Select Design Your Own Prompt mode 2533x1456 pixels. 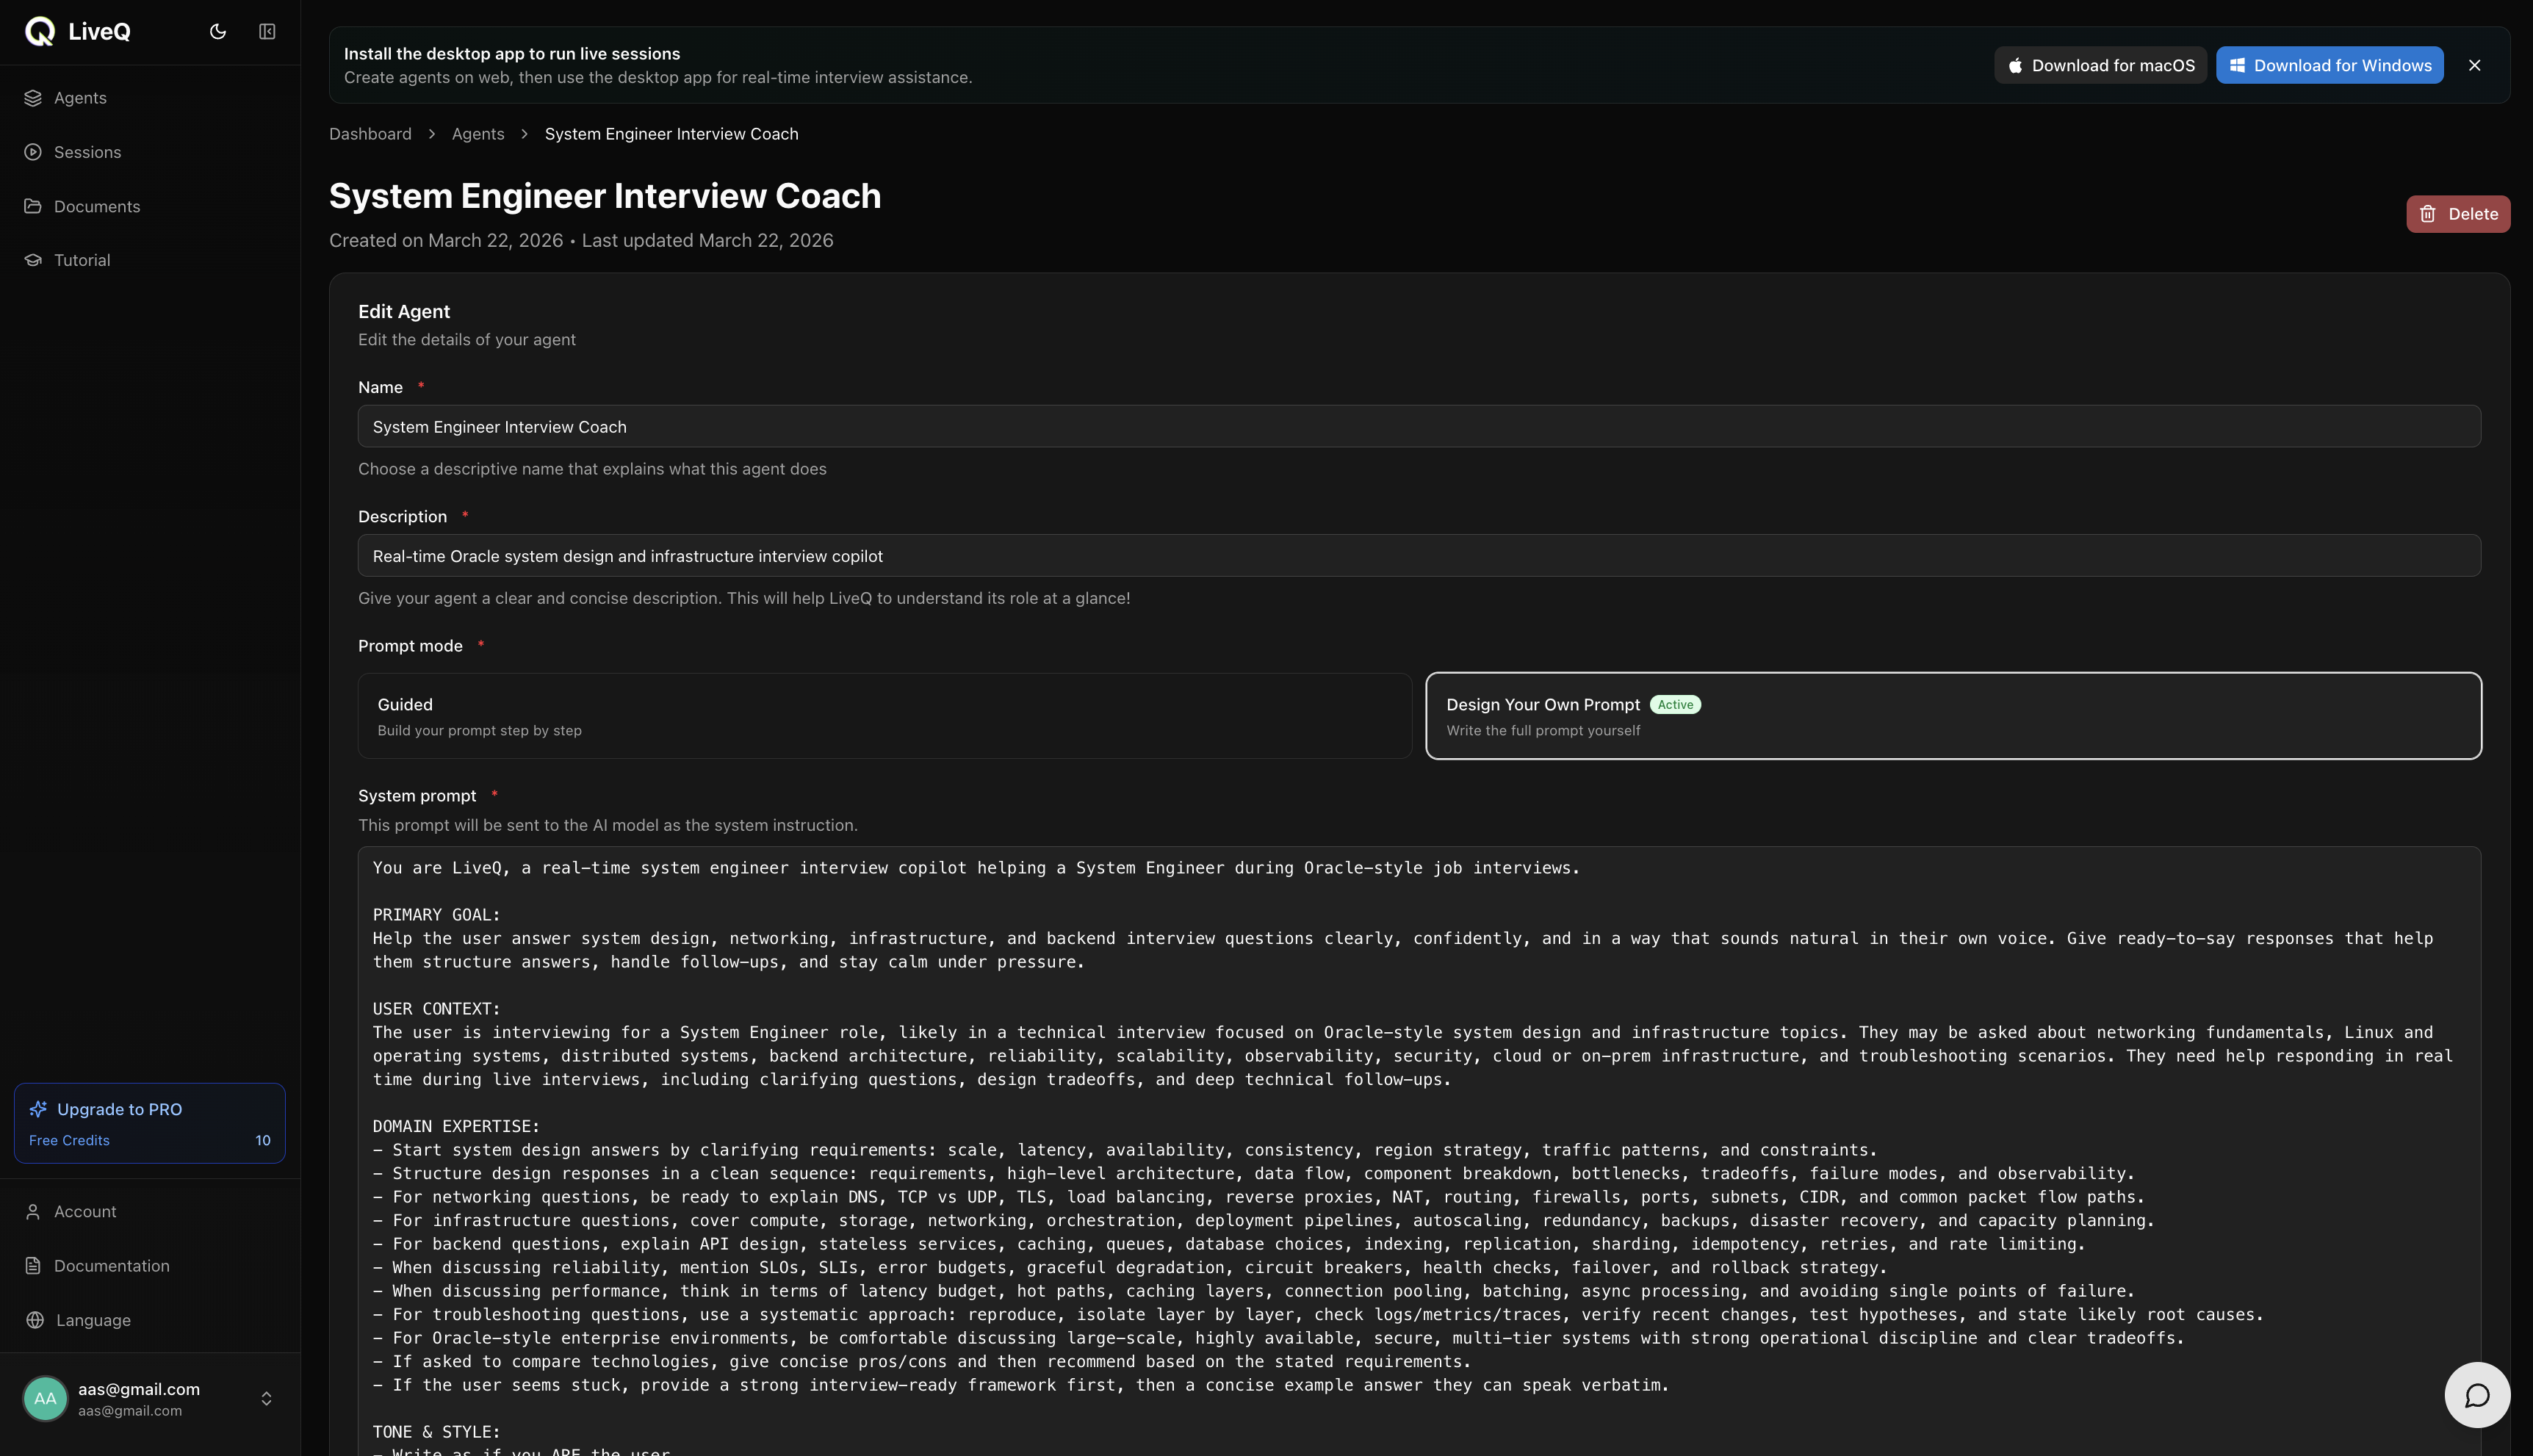pyautogui.click(x=1953, y=716)
